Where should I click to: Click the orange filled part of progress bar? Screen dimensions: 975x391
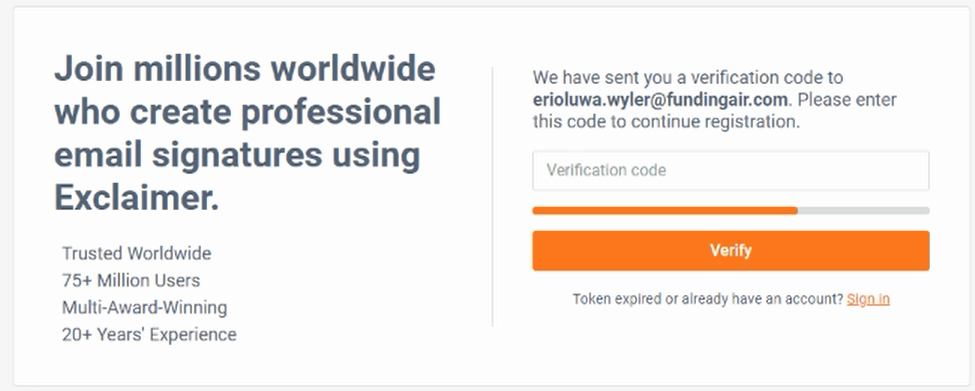(665, 211)
